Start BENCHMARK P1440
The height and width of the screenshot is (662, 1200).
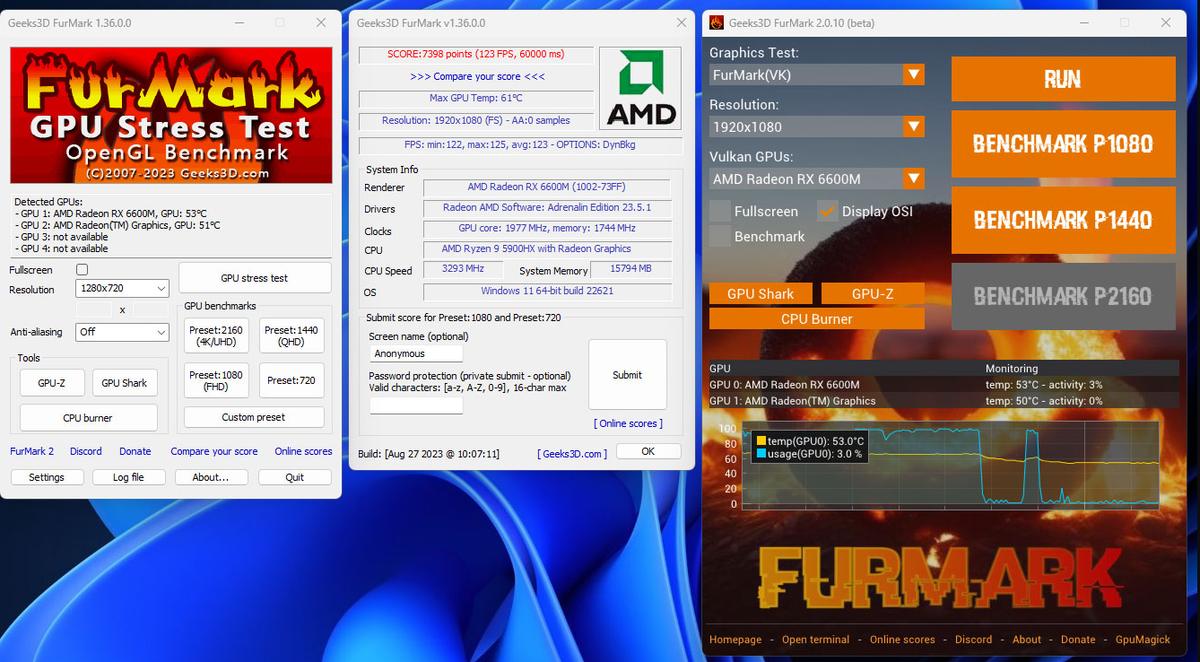tap(1063, 220)
